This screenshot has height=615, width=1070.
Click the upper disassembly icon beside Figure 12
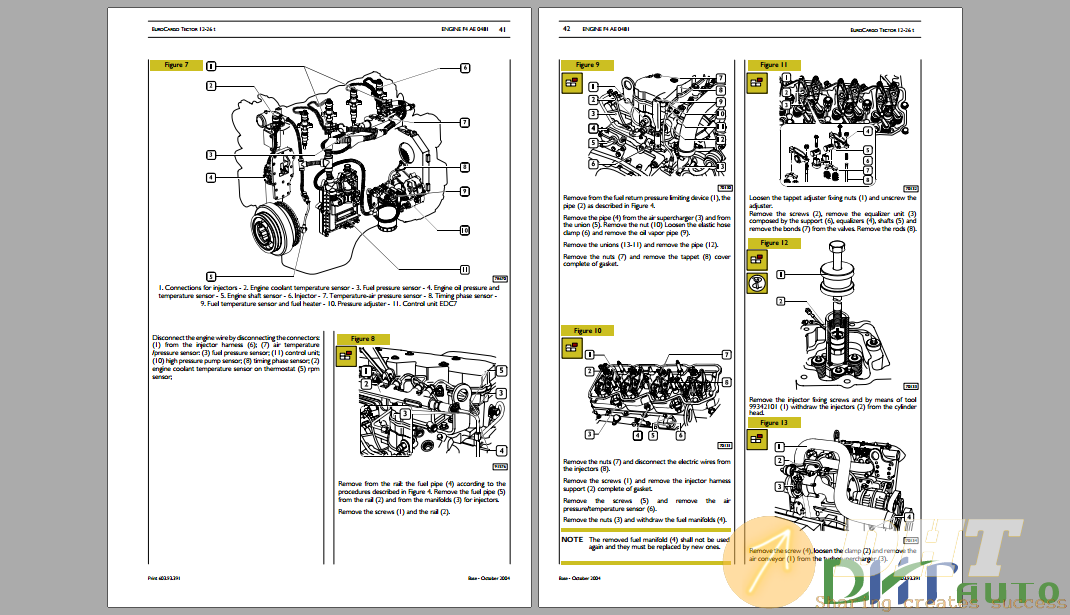(x=757, y=259)
